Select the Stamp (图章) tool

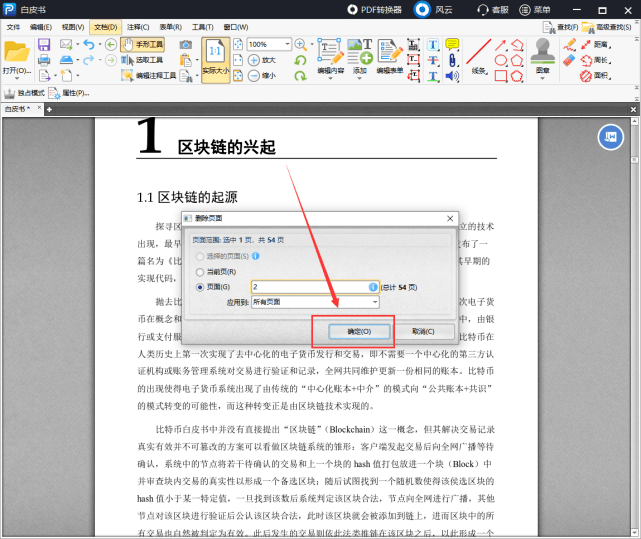coord(543,55)
